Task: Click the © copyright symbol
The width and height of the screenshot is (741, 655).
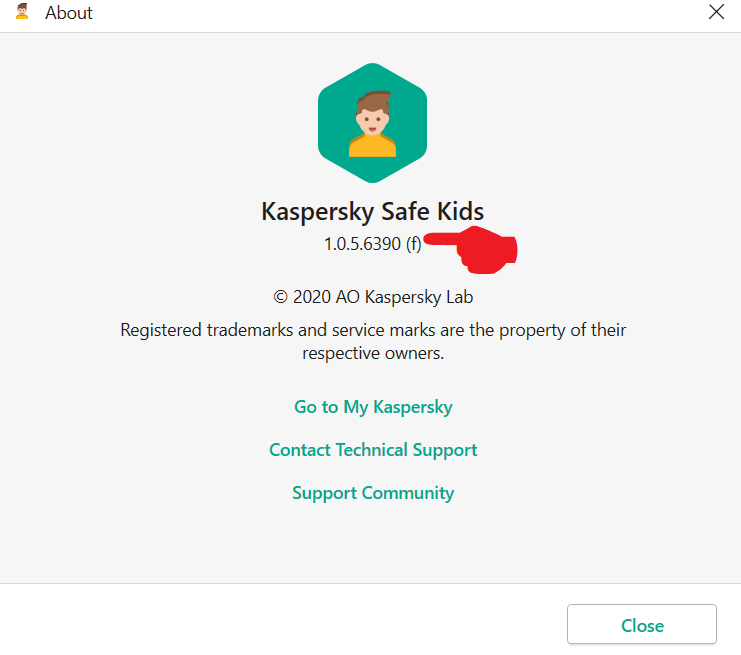Action: (x=280, y=297)
